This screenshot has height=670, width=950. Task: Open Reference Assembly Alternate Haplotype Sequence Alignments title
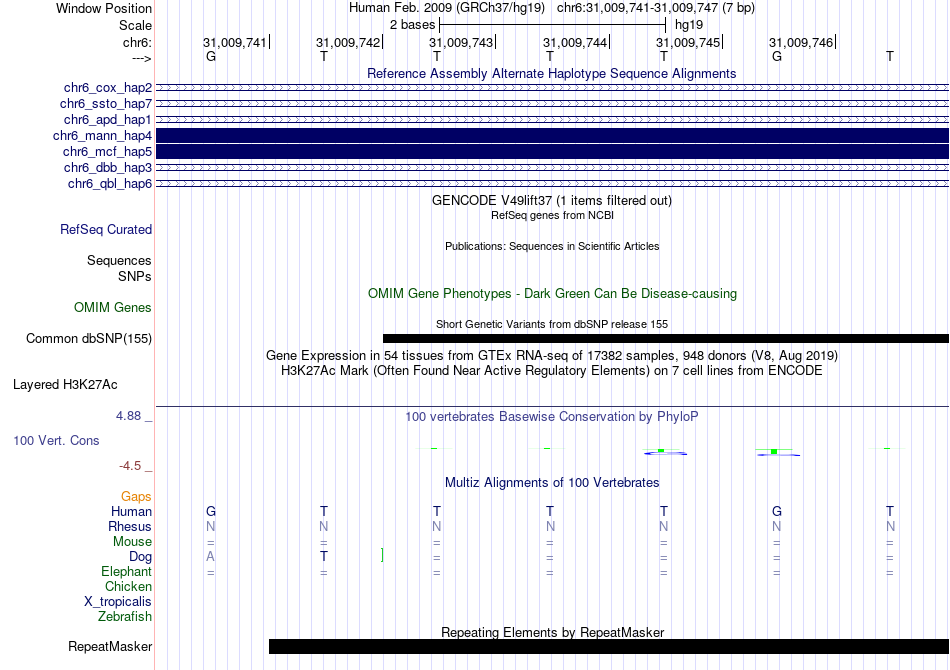tap(551, 73)
